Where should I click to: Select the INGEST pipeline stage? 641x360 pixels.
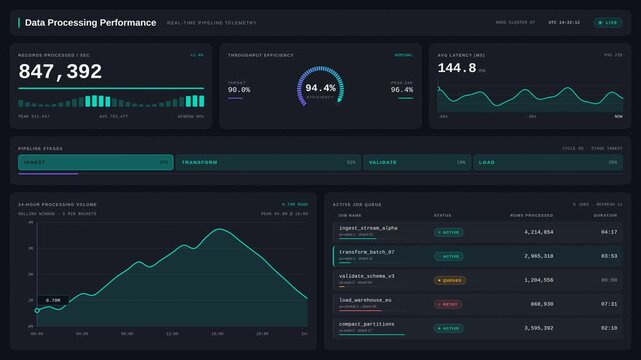click(96, 162)
